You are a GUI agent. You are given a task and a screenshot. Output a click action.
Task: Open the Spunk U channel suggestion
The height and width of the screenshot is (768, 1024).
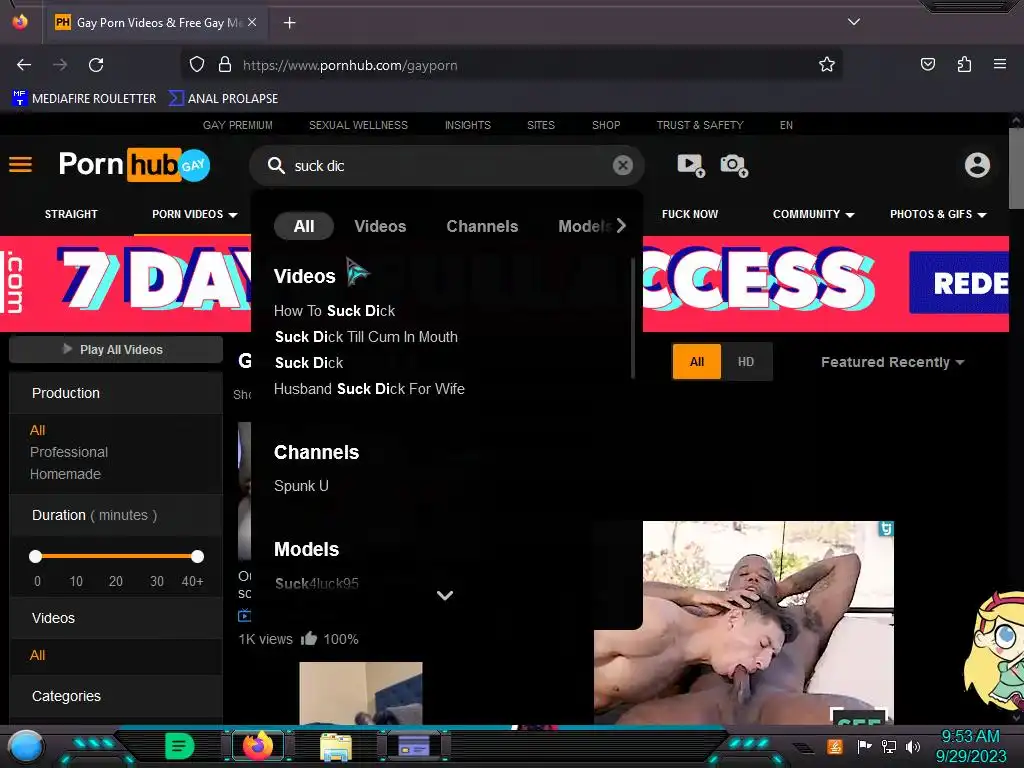301,486
